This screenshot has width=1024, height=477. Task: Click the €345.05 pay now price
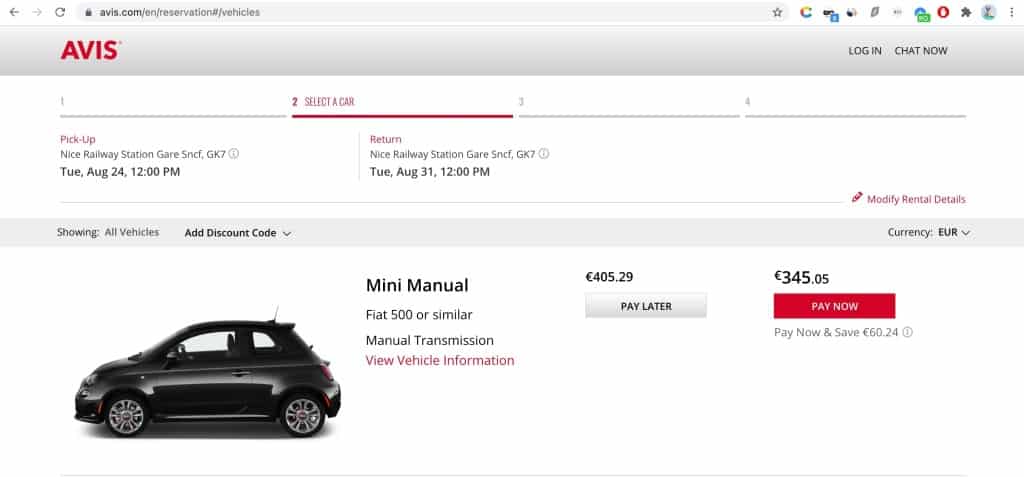pos(801,278)
